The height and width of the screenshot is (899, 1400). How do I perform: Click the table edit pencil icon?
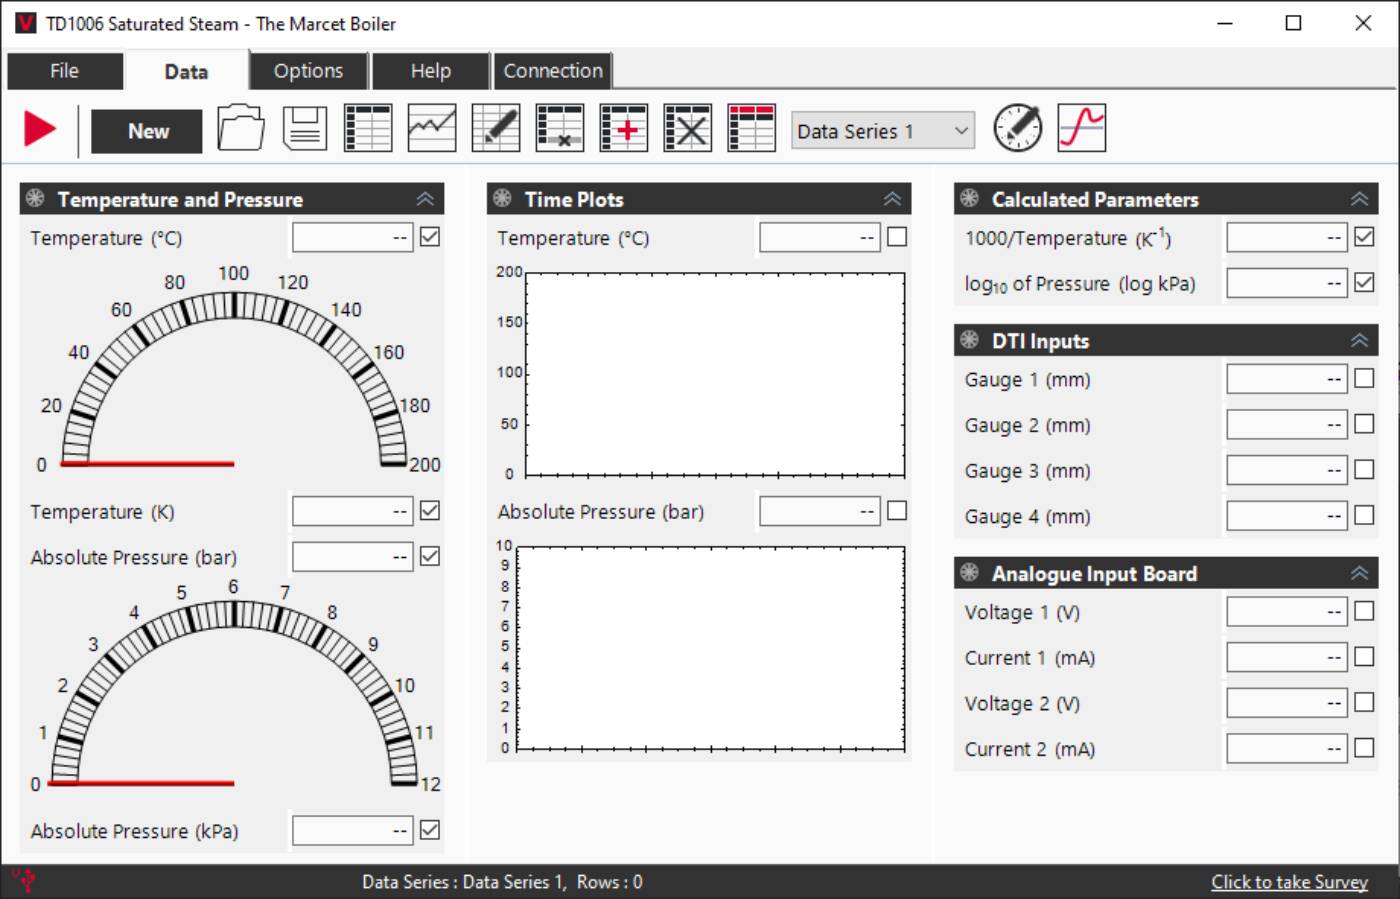pyautogui.click(x=496, y=129)
